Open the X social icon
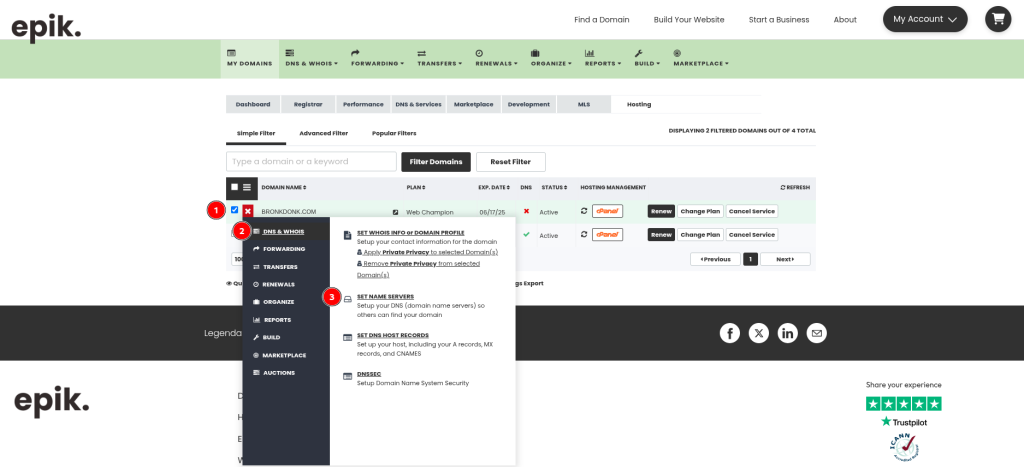1024x467 pixels. (x=759, y=333)
